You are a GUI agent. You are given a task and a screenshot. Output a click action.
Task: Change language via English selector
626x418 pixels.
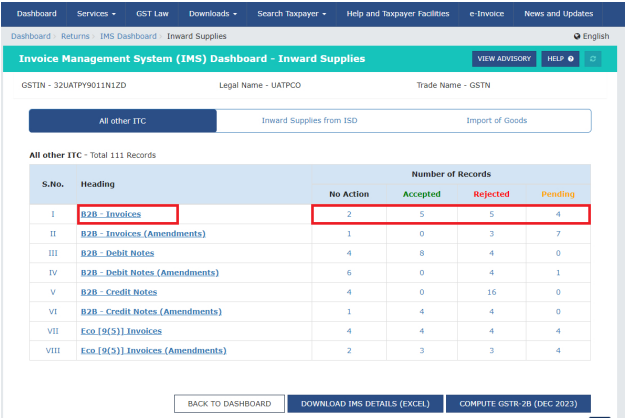(592, 36)
